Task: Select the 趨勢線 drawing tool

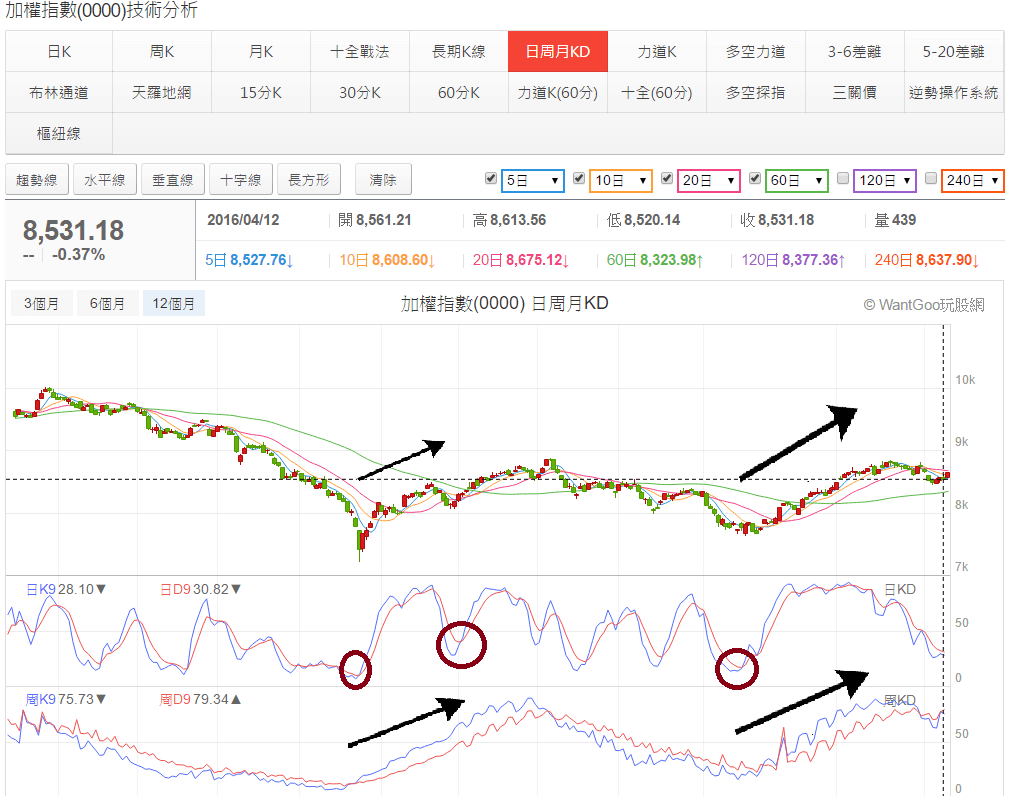Action: coord(37,180)
